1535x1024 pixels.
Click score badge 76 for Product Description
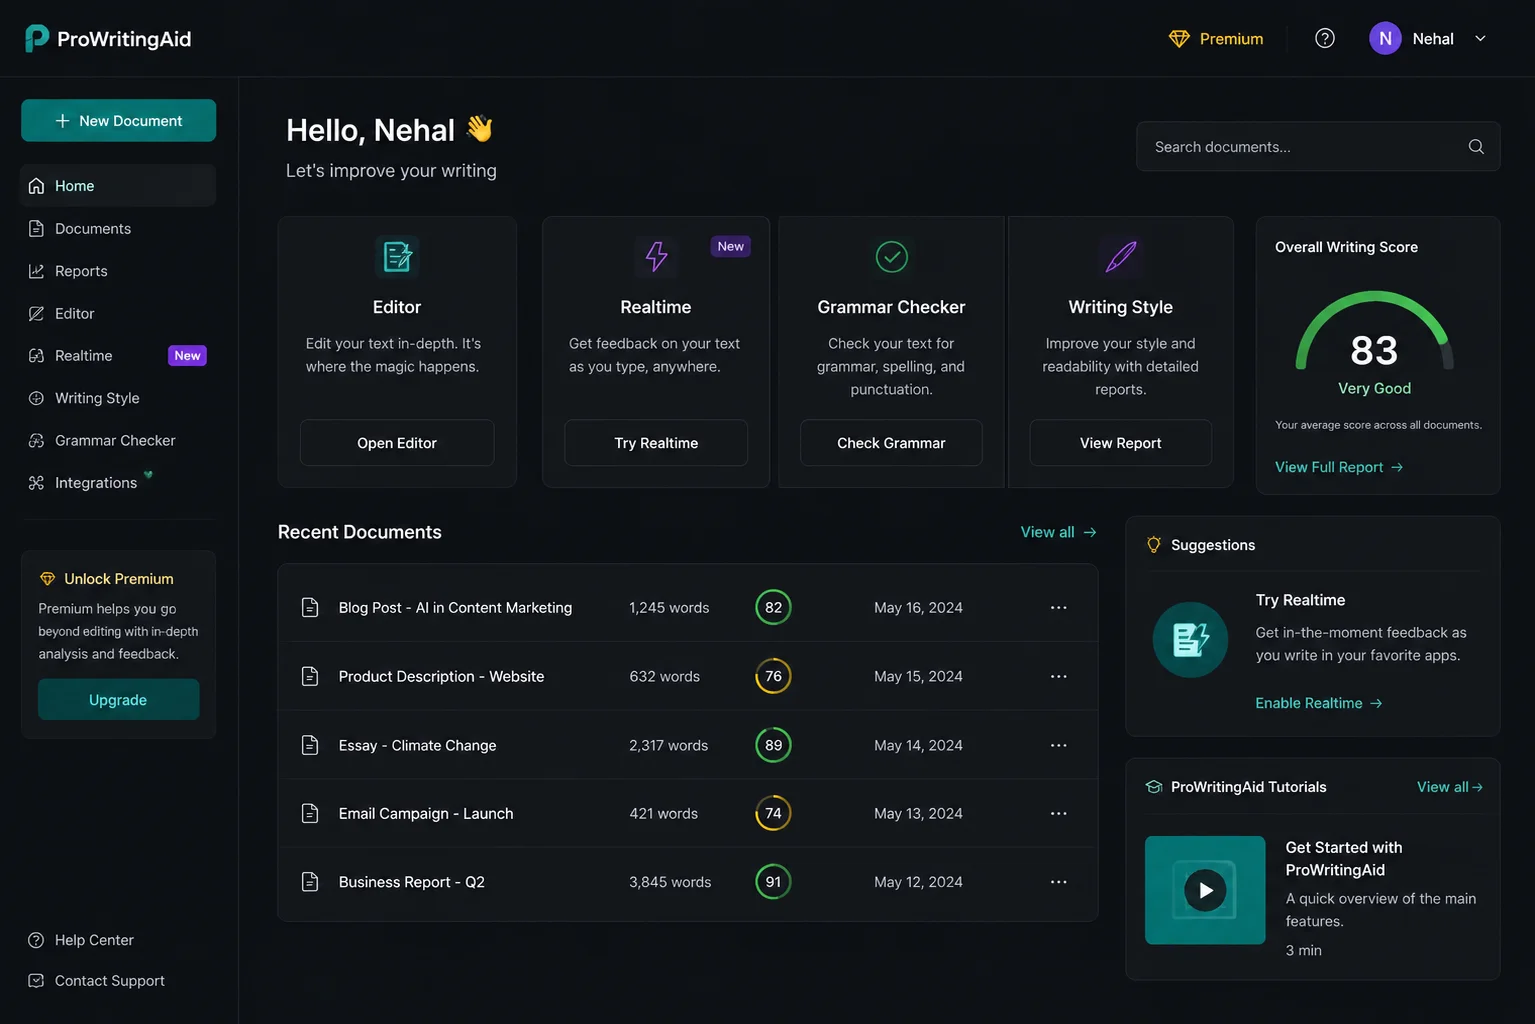coord(773,676)
